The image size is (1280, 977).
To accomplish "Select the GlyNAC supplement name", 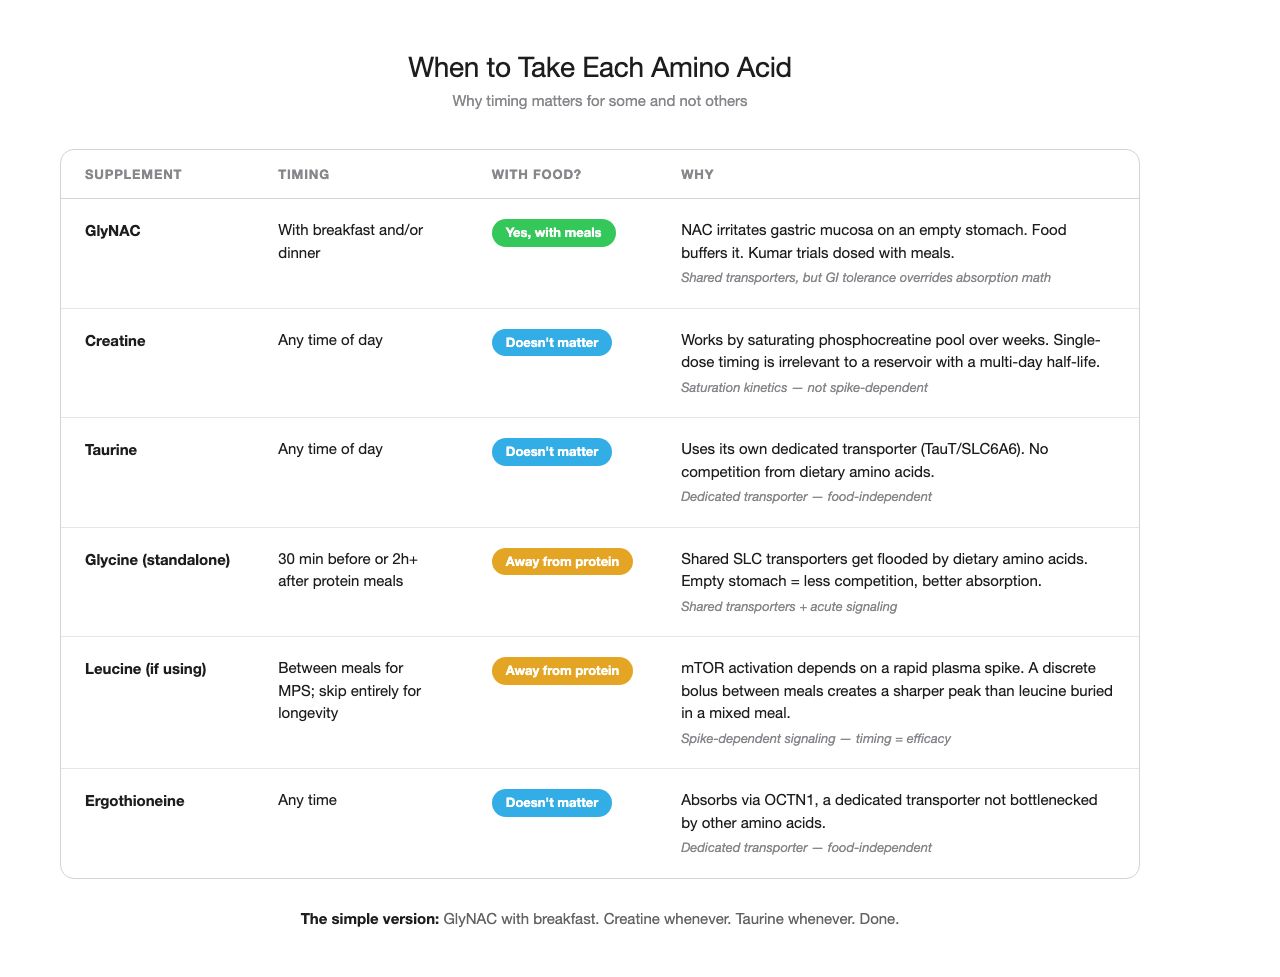I will pyautogui.click(x=112, y=231).
